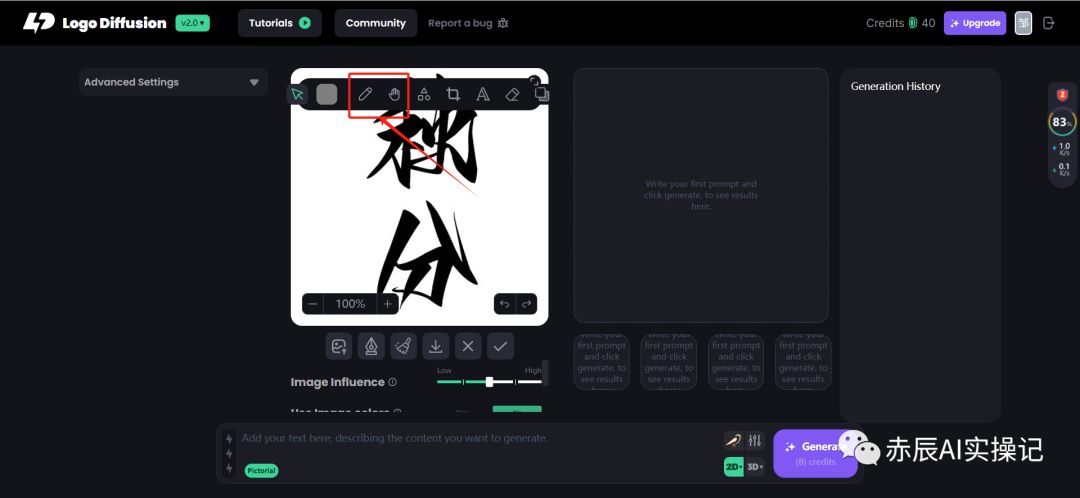Open the shapes tool
Image resolution: width=1080 pixels, height=498 pixels.
tap(424, 94)
